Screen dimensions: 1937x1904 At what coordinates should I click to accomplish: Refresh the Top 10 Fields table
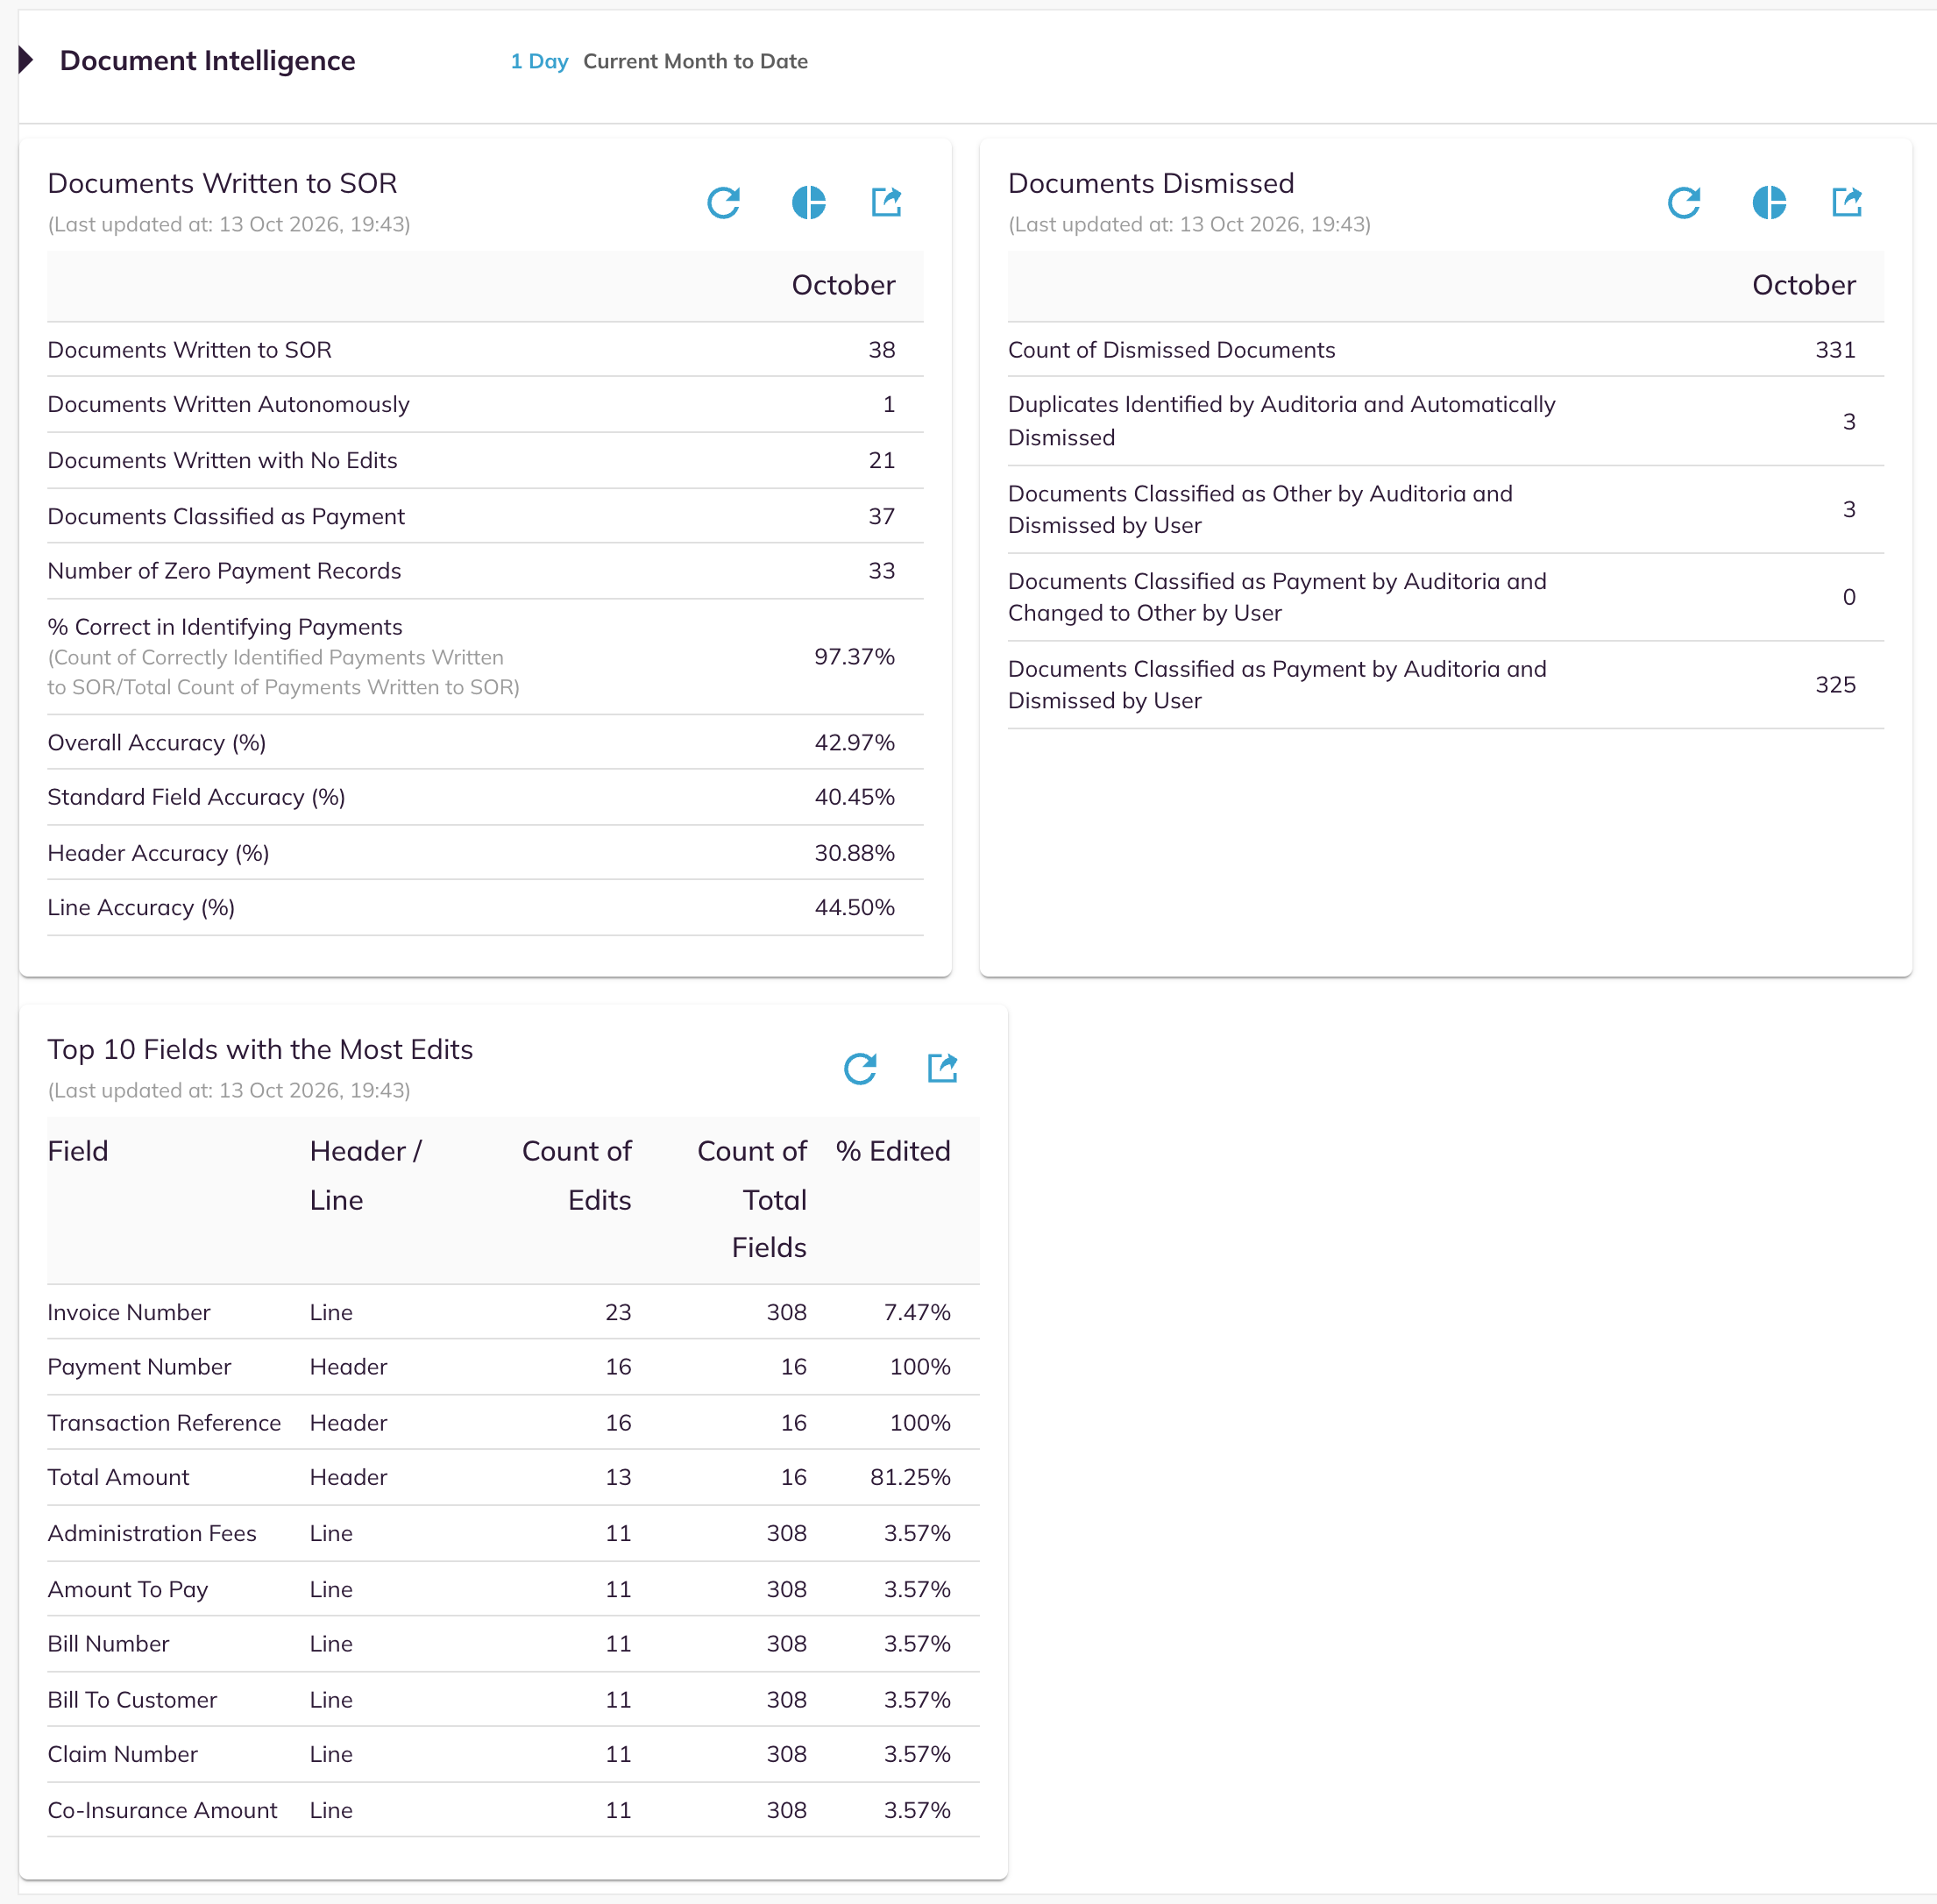(860, 1069)
